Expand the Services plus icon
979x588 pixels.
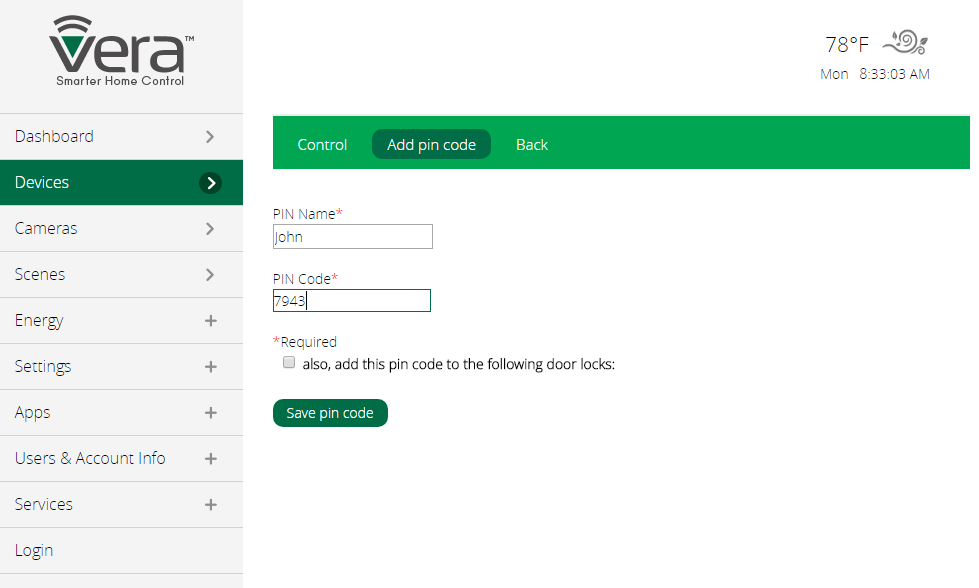(x=210, y=505)
